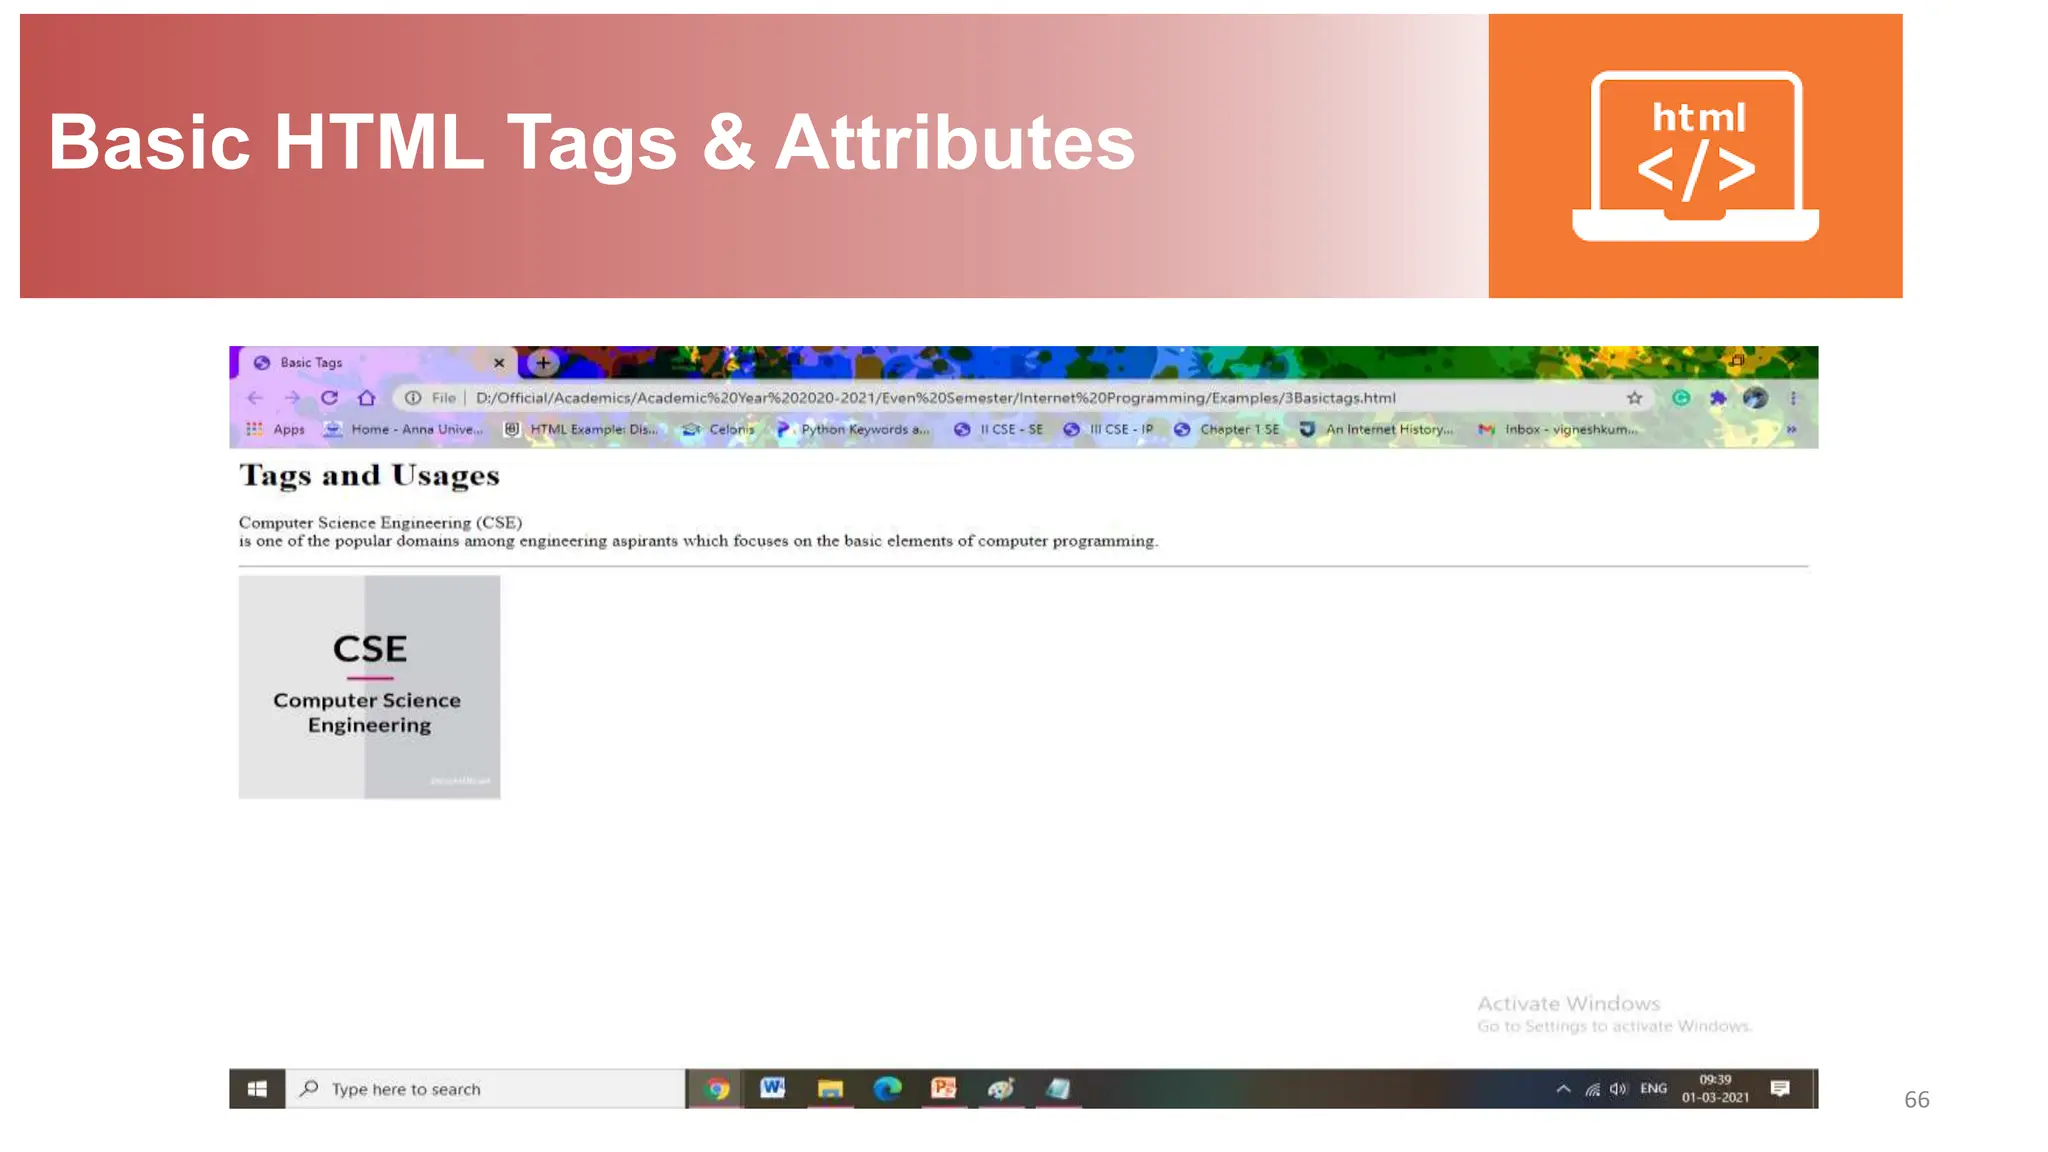Open HTML Example: Dis... bookmark

point(581,430)
